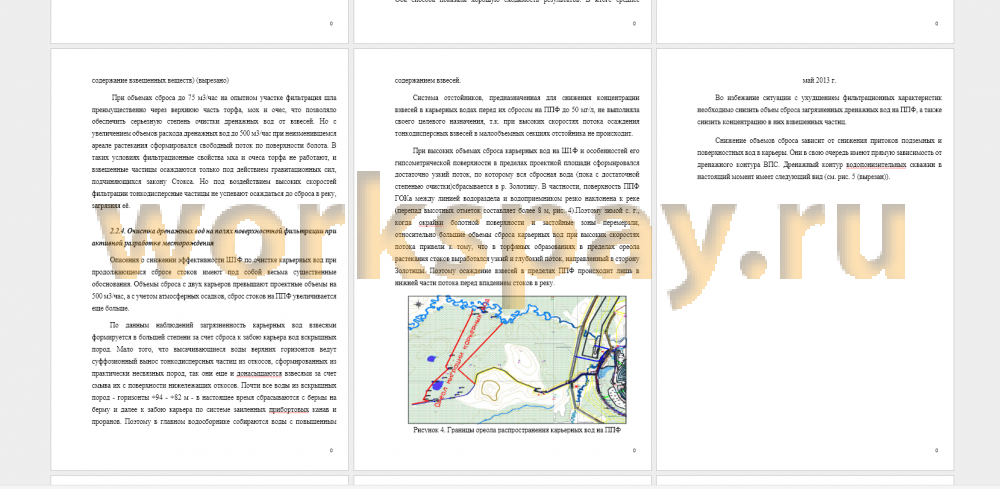Click the paragraph starting "При высоких объемах сброса карьерных"
This screenshot has height=489, width=1000.
click(517, 217)
